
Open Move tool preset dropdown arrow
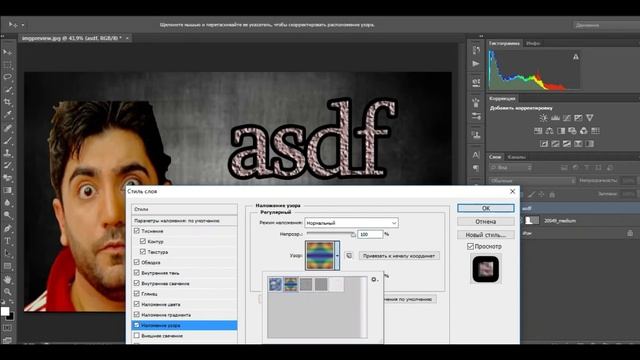pyautogui.click(x=23, y=25)
